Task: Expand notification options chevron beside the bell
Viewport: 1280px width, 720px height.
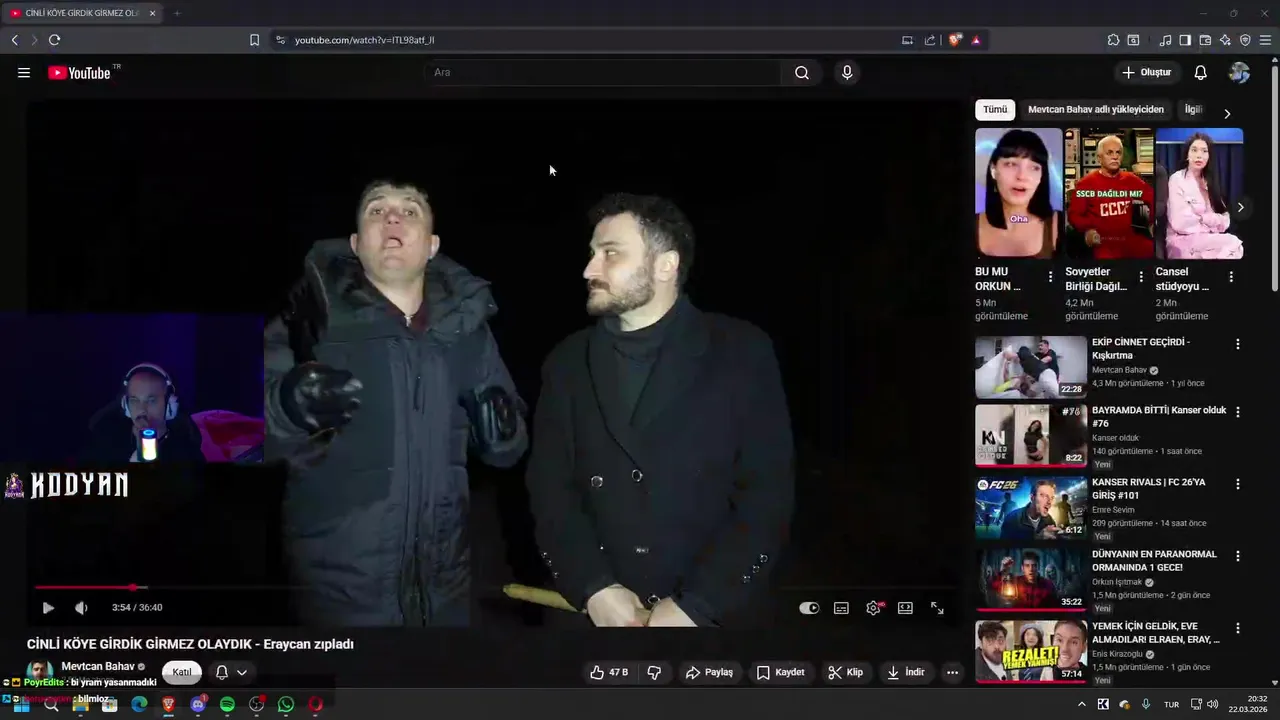Action: [242, 673]
